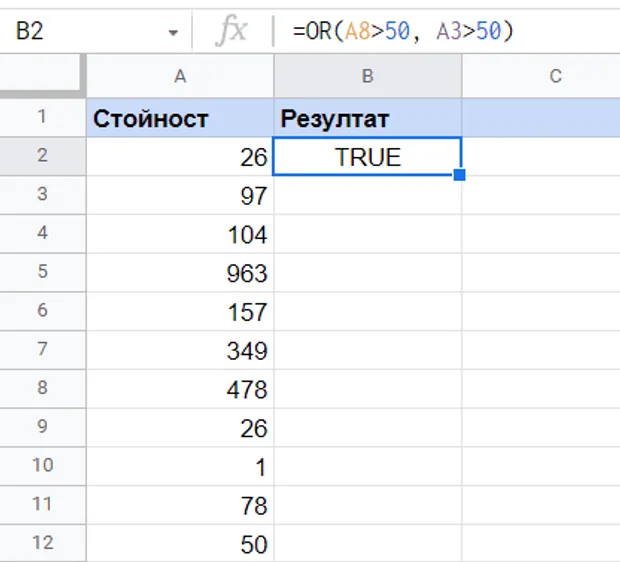Select all cells using corner box

coord(42,75)
